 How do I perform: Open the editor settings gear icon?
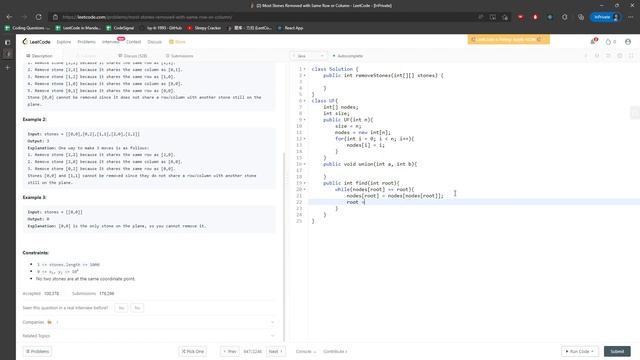coord(620,56)
